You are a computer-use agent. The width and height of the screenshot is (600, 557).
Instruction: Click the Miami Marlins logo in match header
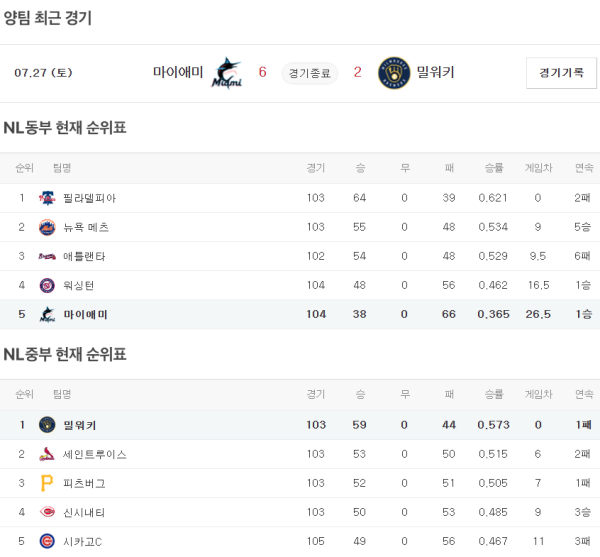227,73
